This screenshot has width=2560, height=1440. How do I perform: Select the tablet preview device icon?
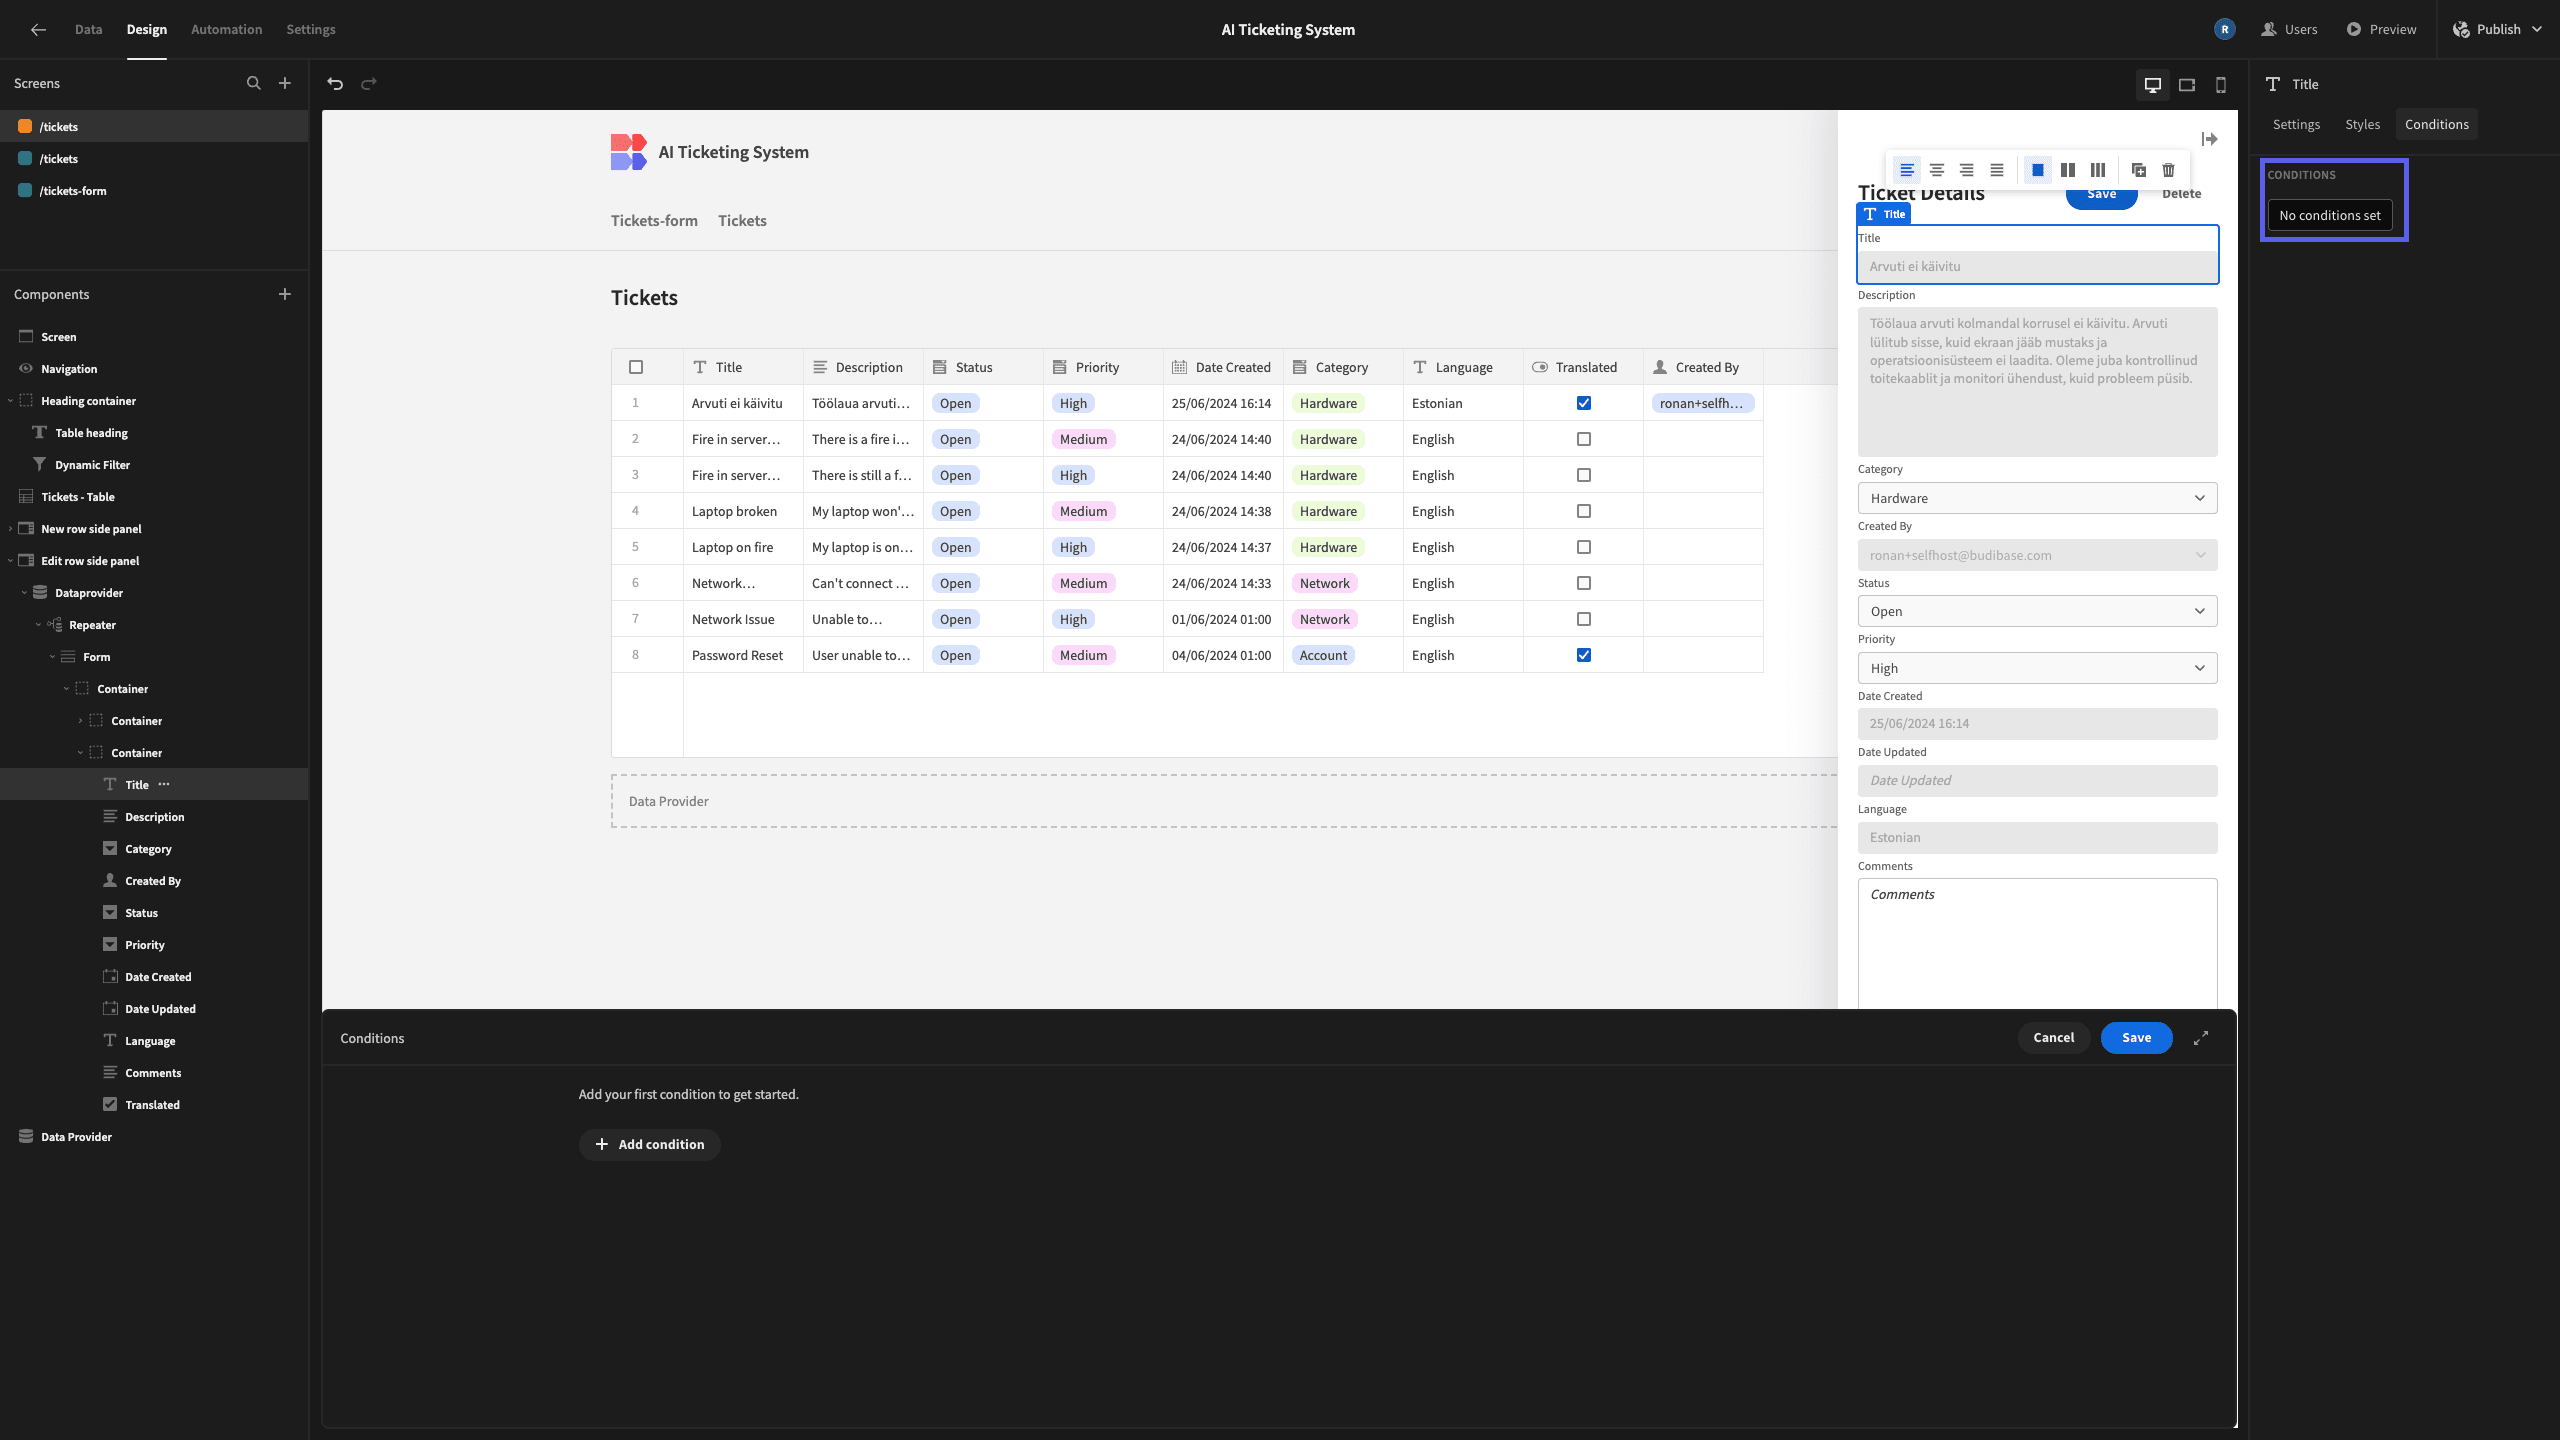click(2187, 85)
